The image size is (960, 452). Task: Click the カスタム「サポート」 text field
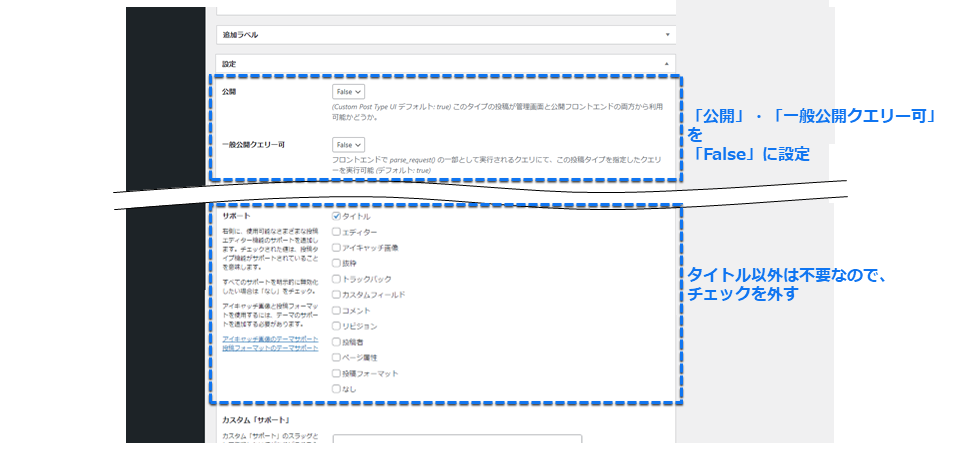coord(457,442)
